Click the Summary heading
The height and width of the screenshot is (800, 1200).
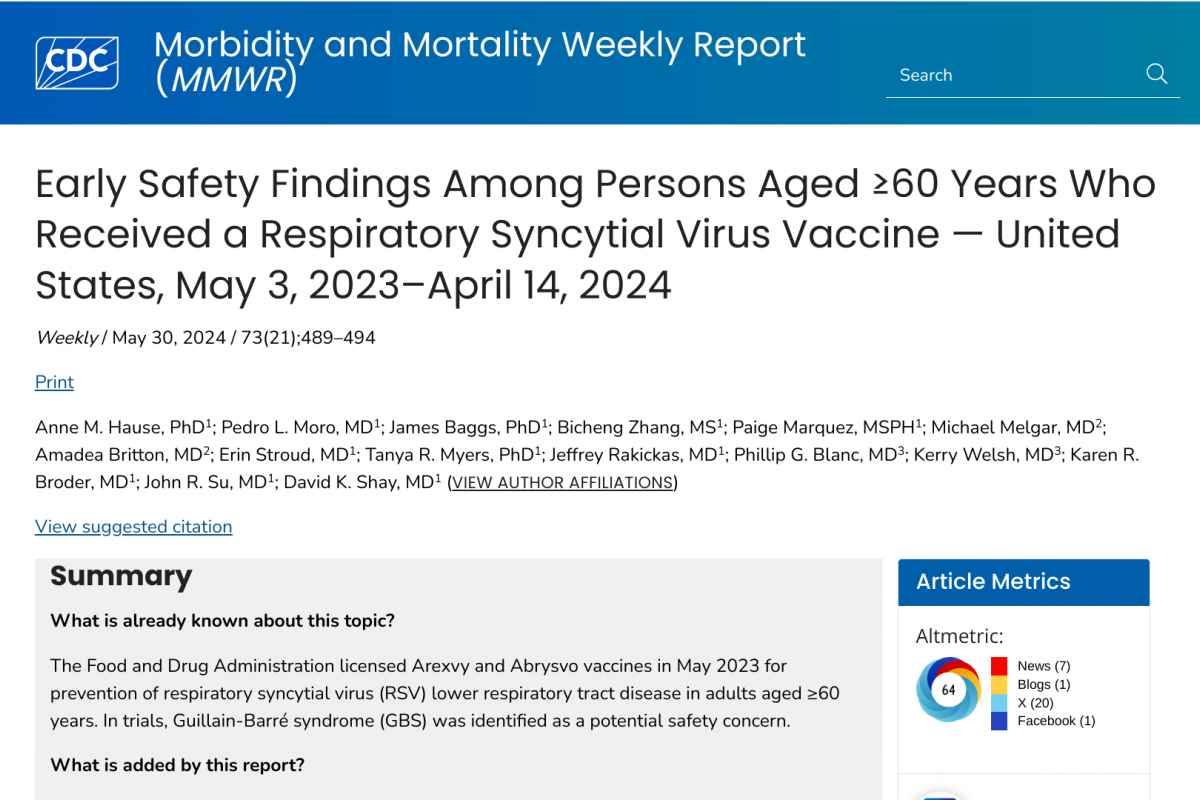[121, 576]
